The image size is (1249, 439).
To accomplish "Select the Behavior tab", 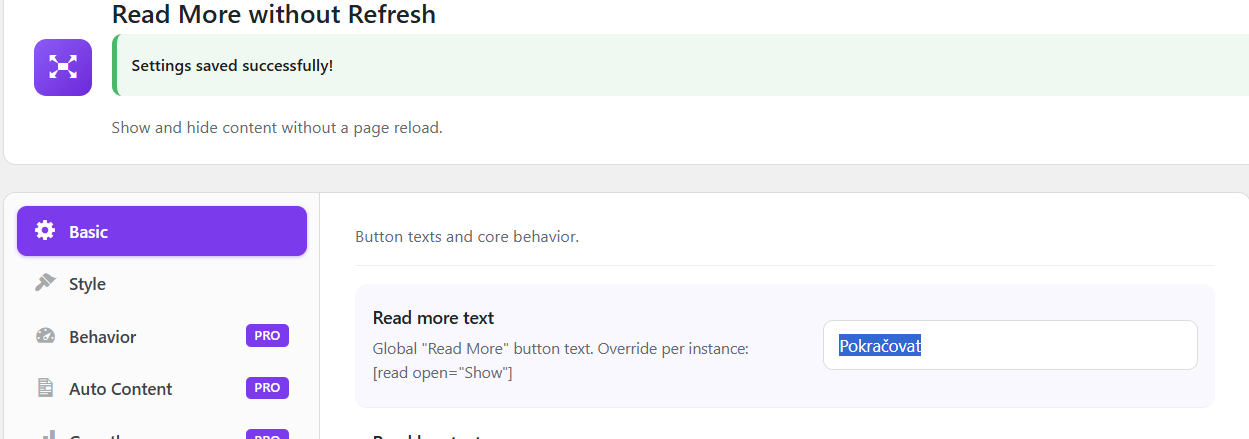I will (162, 336).
